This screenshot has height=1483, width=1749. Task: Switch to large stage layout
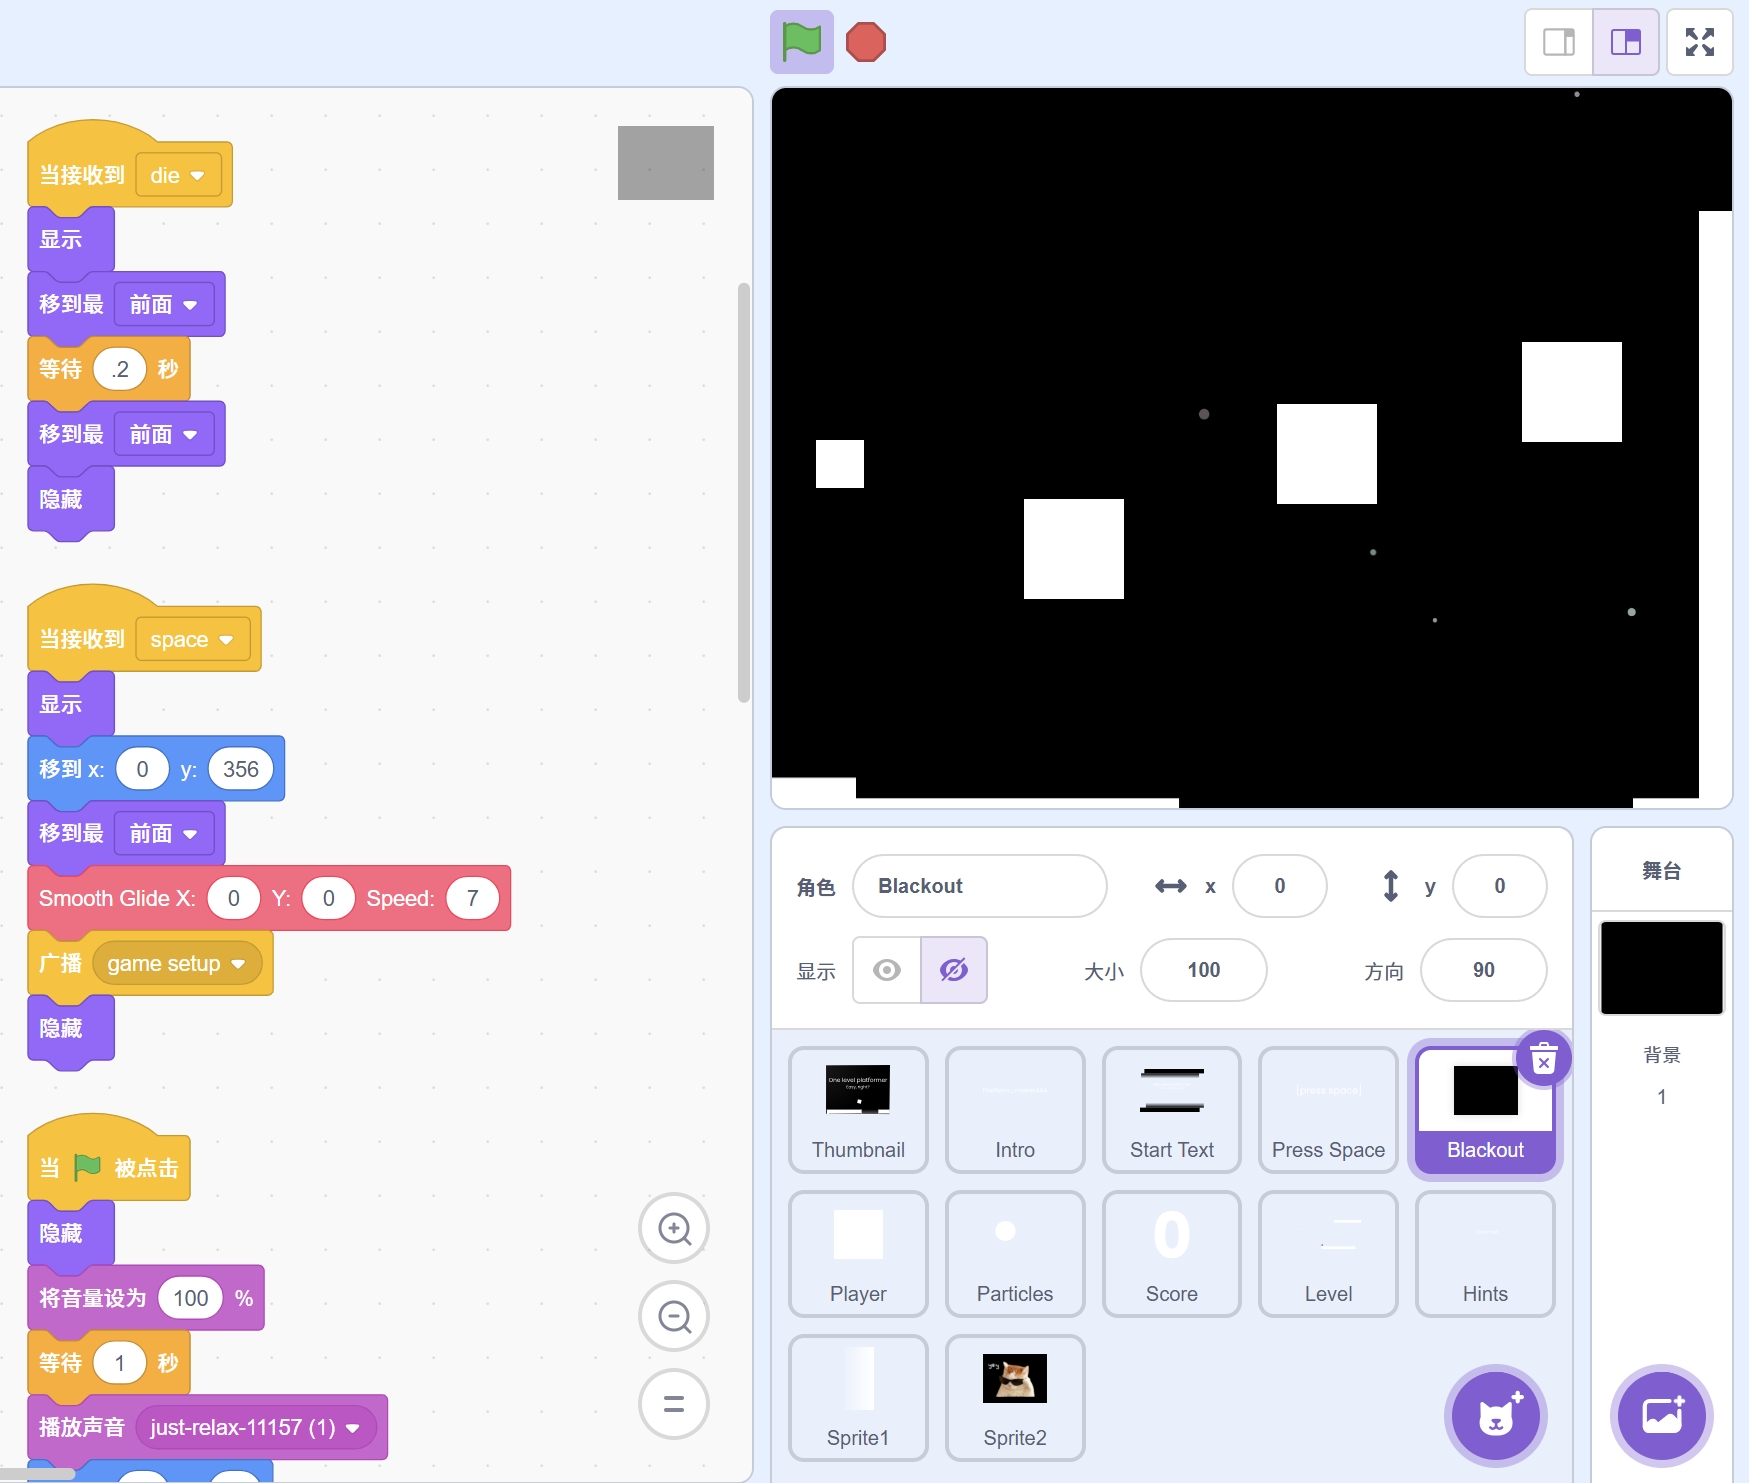pos(1626,42)
